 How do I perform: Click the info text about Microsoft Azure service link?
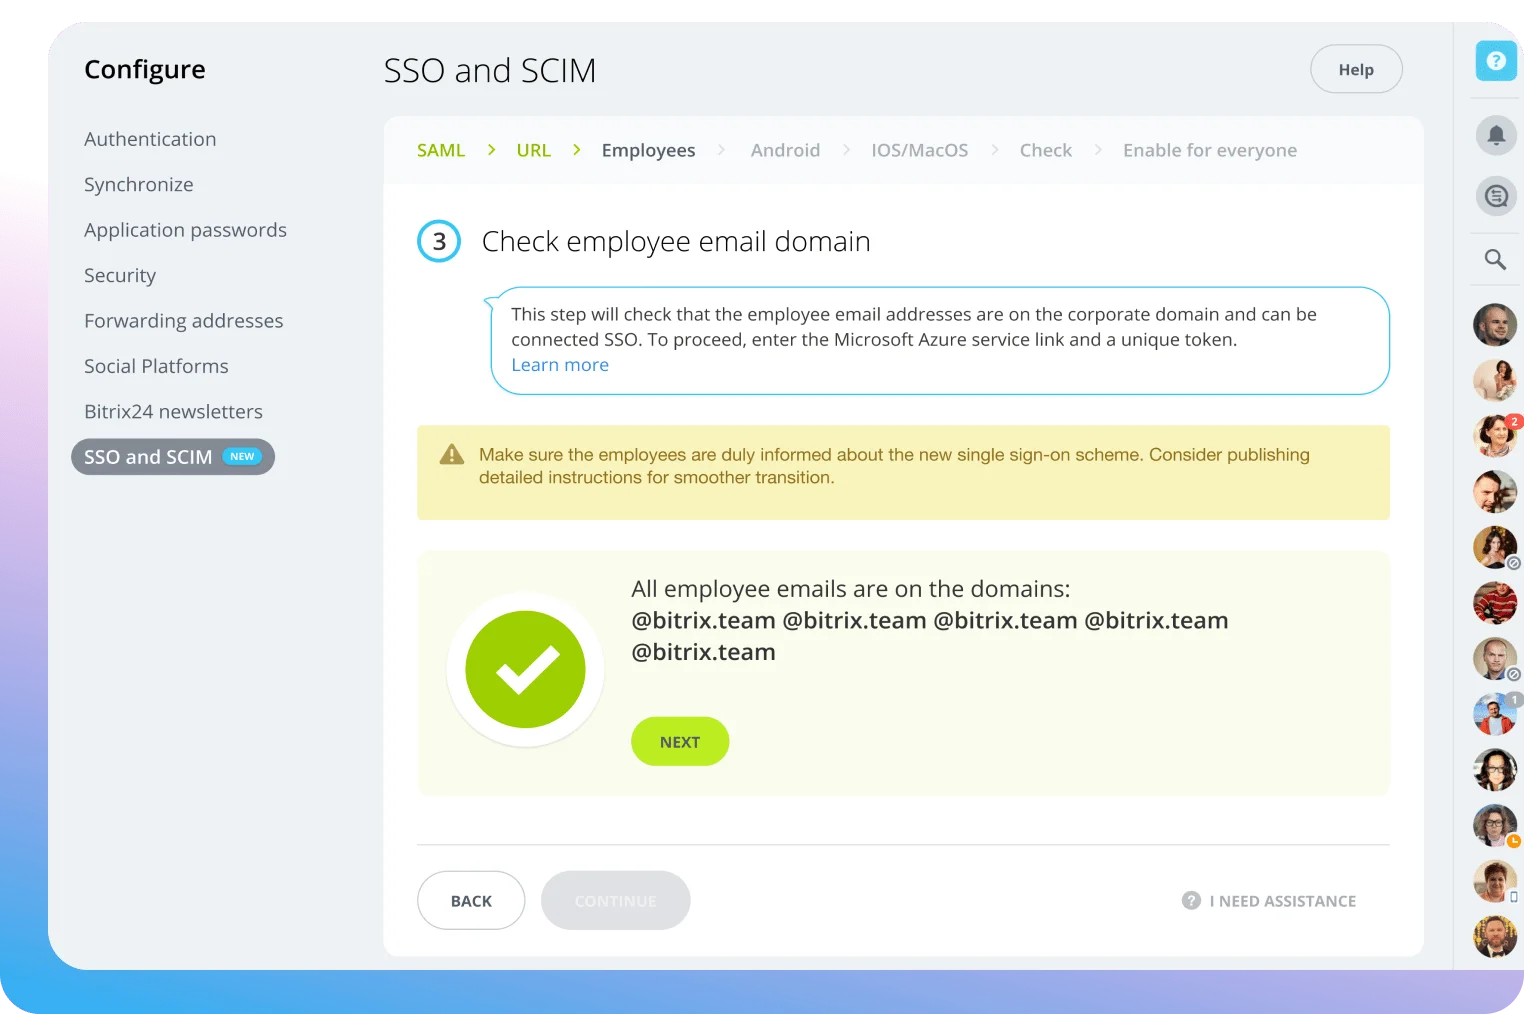[914, 327]
